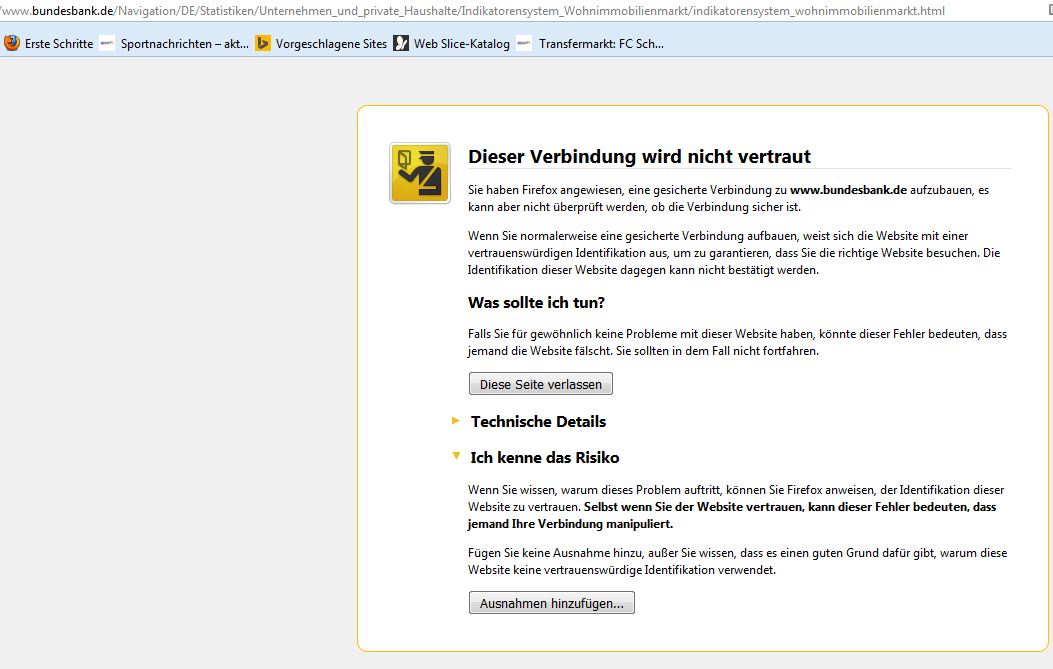
Task: Click the Was sollte ich tun? heading
Action: pos(536,303)
